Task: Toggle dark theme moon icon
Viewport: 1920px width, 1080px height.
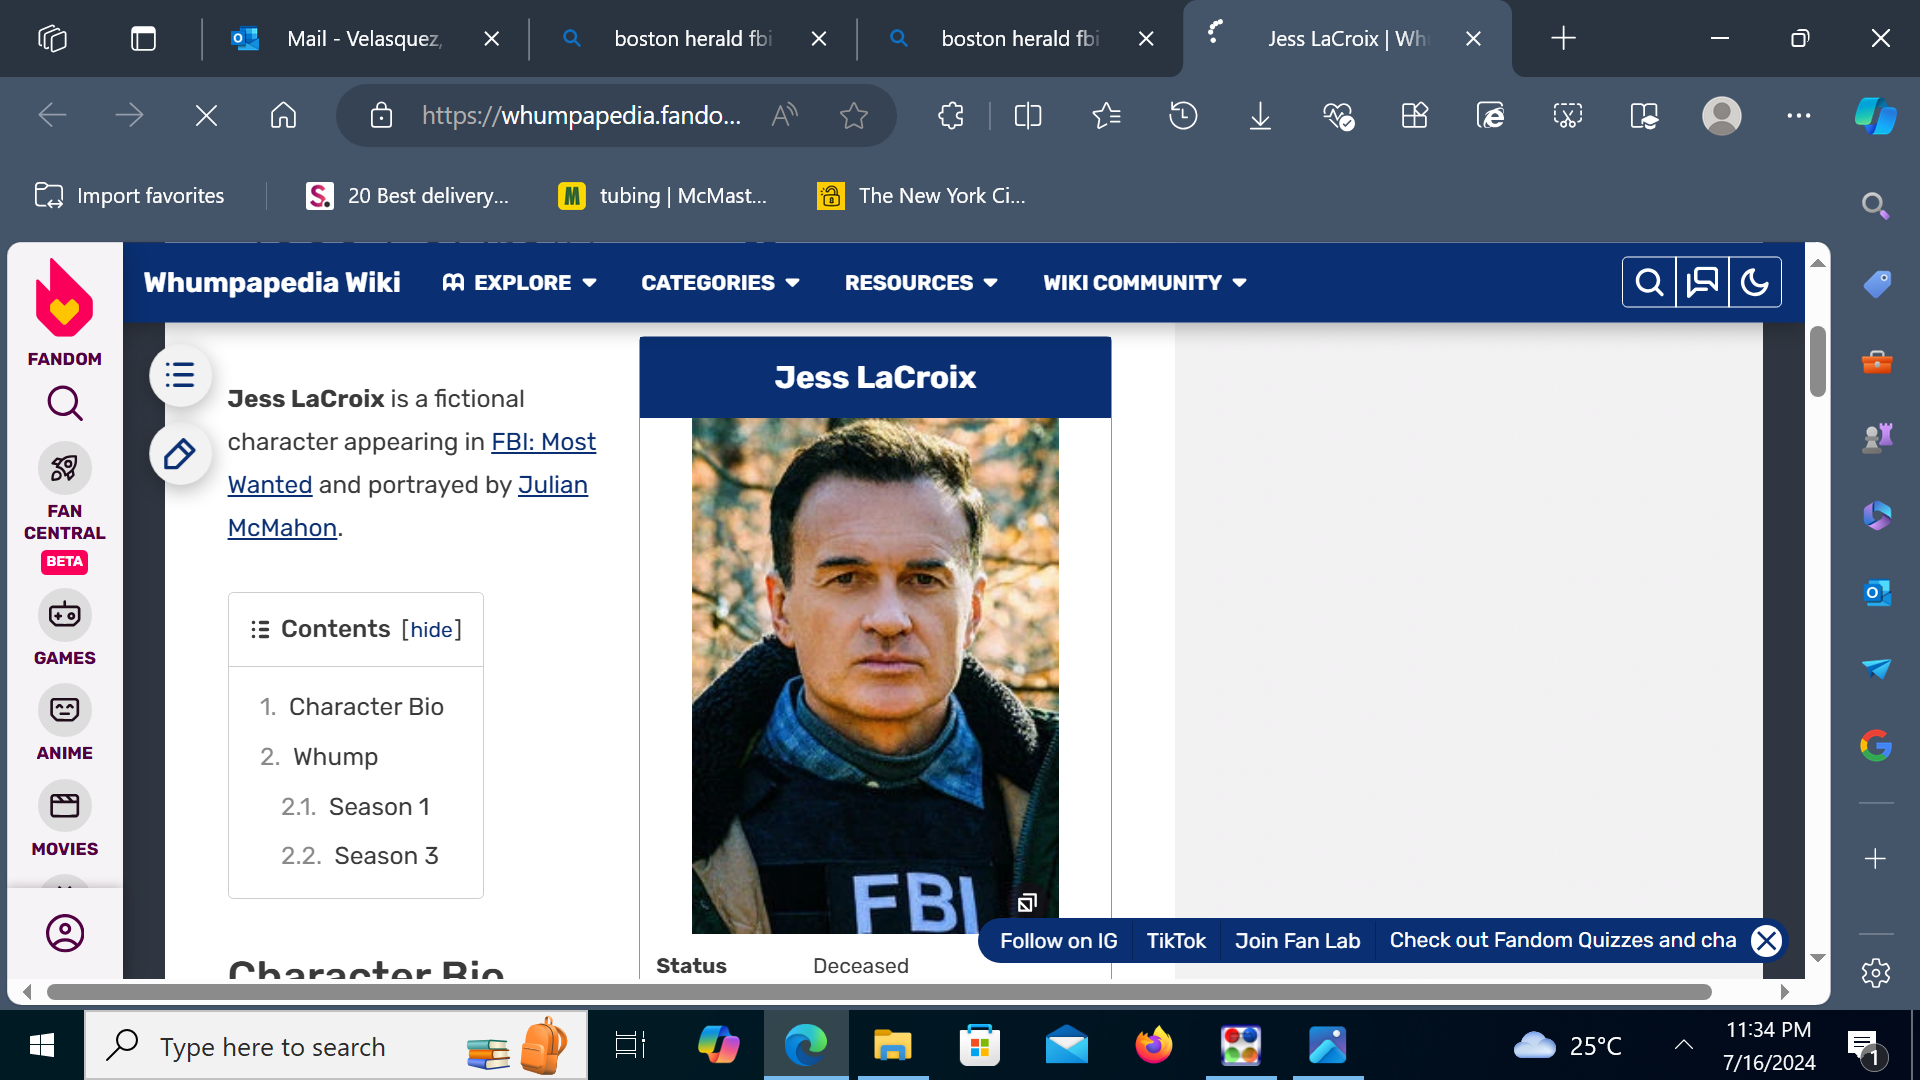Action: point(1755,283)
